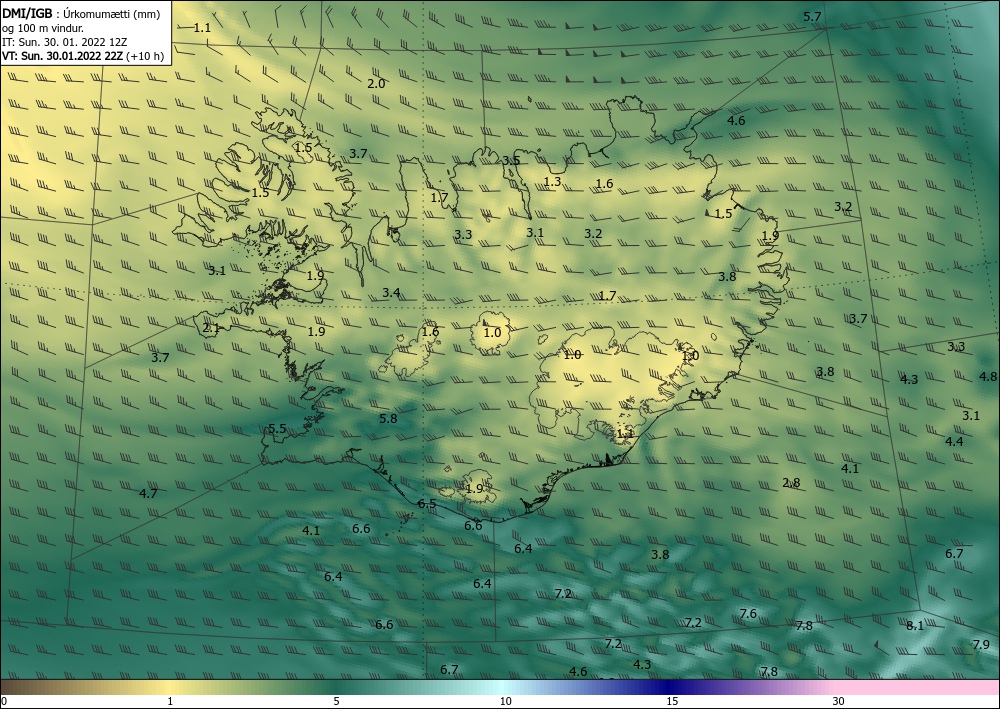Click the 'og 100 m vindur.' legend line
The height and width of the screenshot is (709, 1000).
point(43,28)
